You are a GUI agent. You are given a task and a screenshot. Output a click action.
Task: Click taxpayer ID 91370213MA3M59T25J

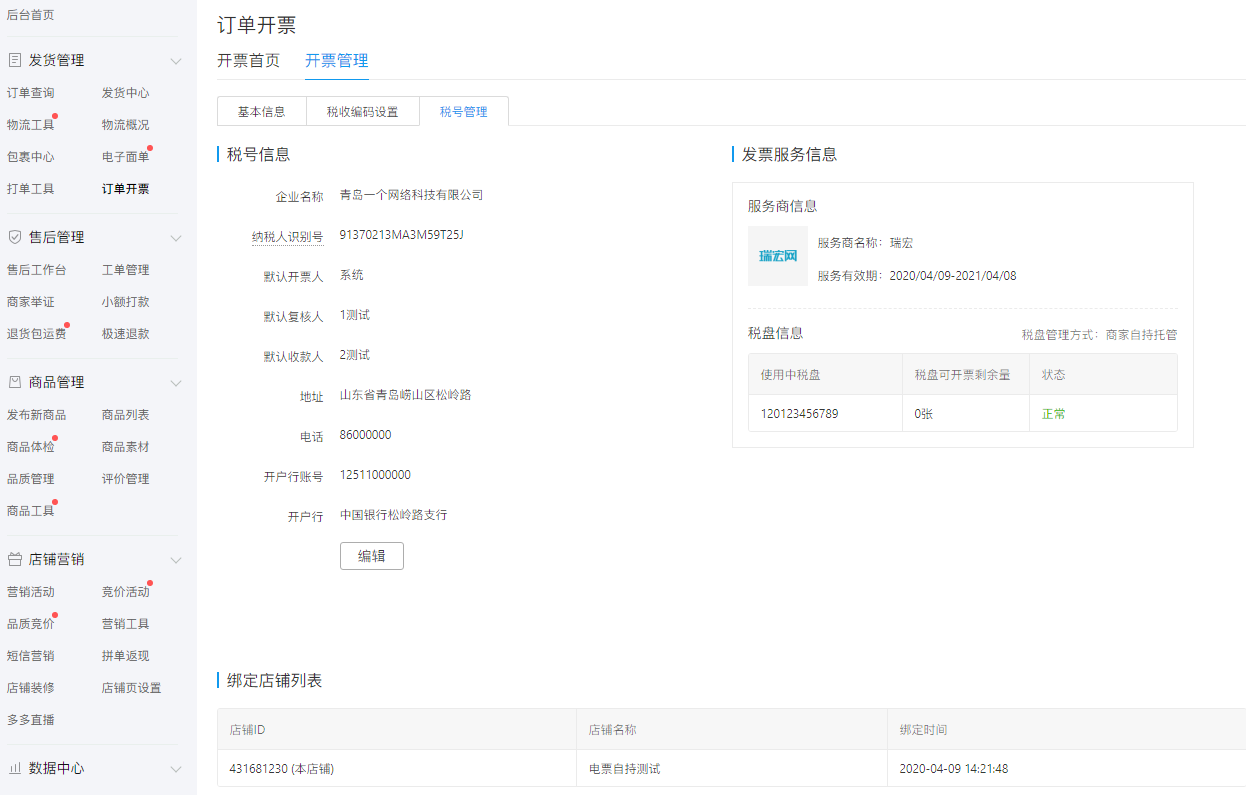point(402,235)
